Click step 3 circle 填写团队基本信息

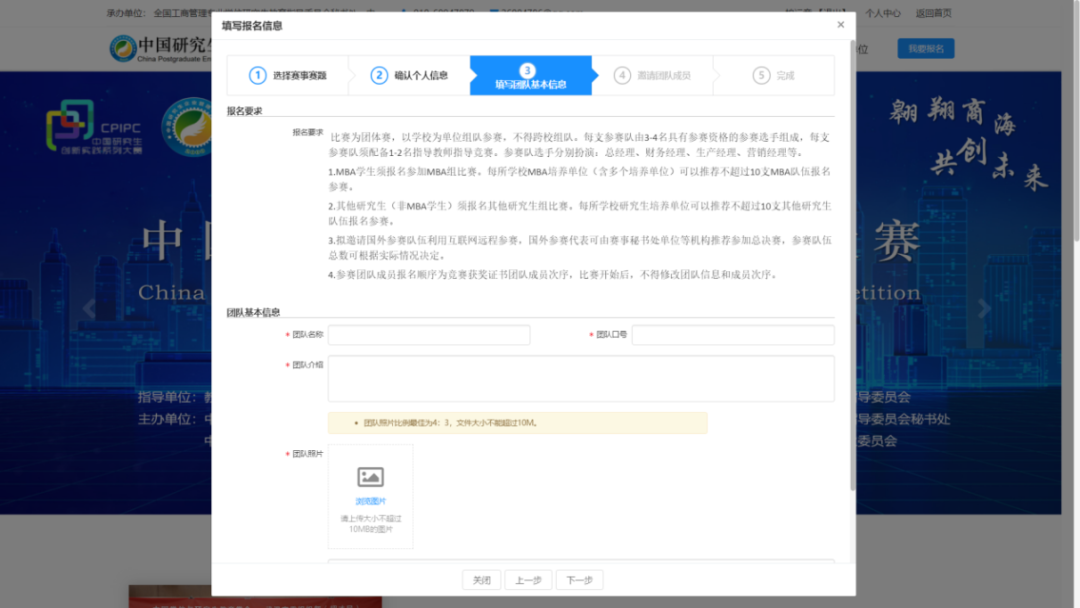tap(529, 70)
